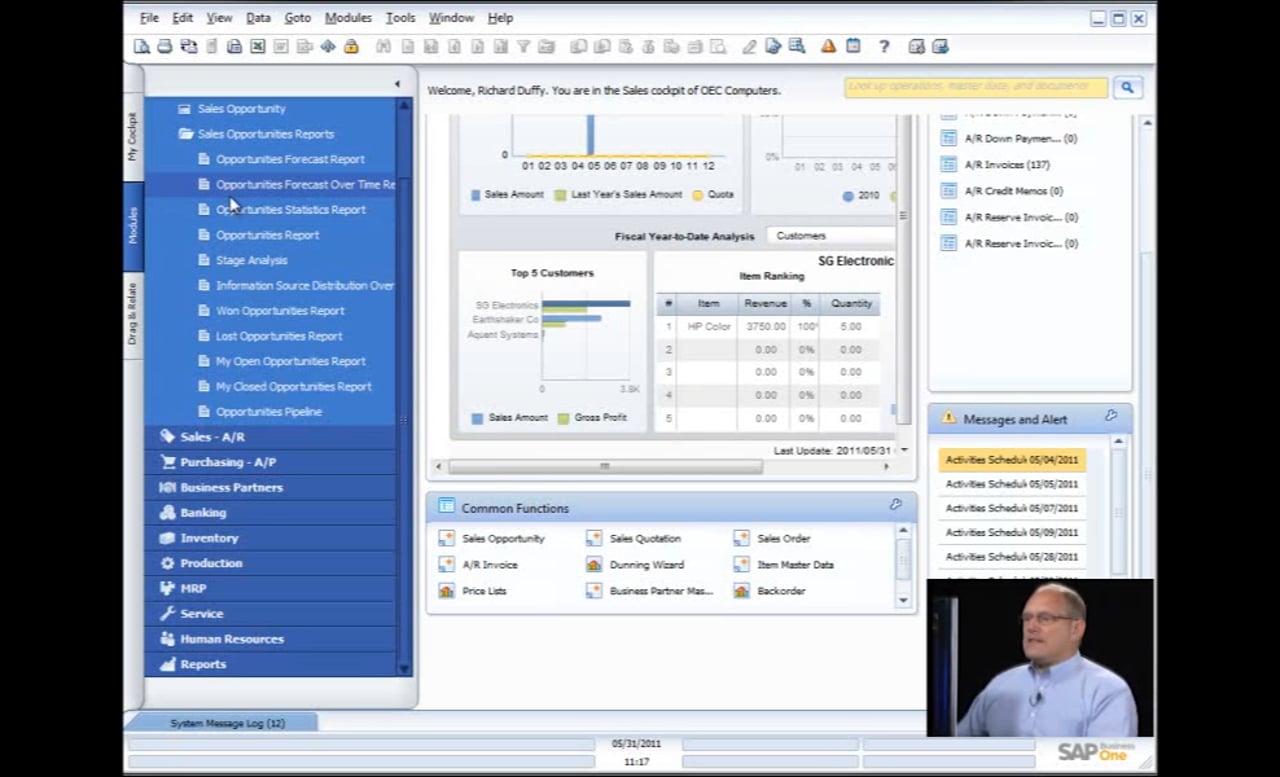1280x777 pixels.
Task: Expand the Human Resources module
Action: click(x=232, y=639)
